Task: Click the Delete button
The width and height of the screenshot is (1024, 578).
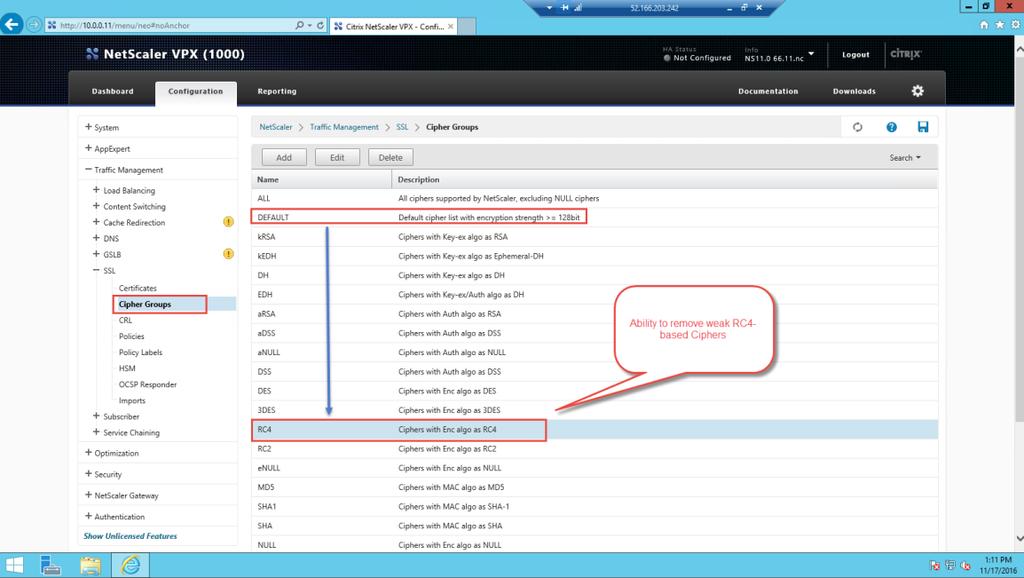Action: (391, 157)
